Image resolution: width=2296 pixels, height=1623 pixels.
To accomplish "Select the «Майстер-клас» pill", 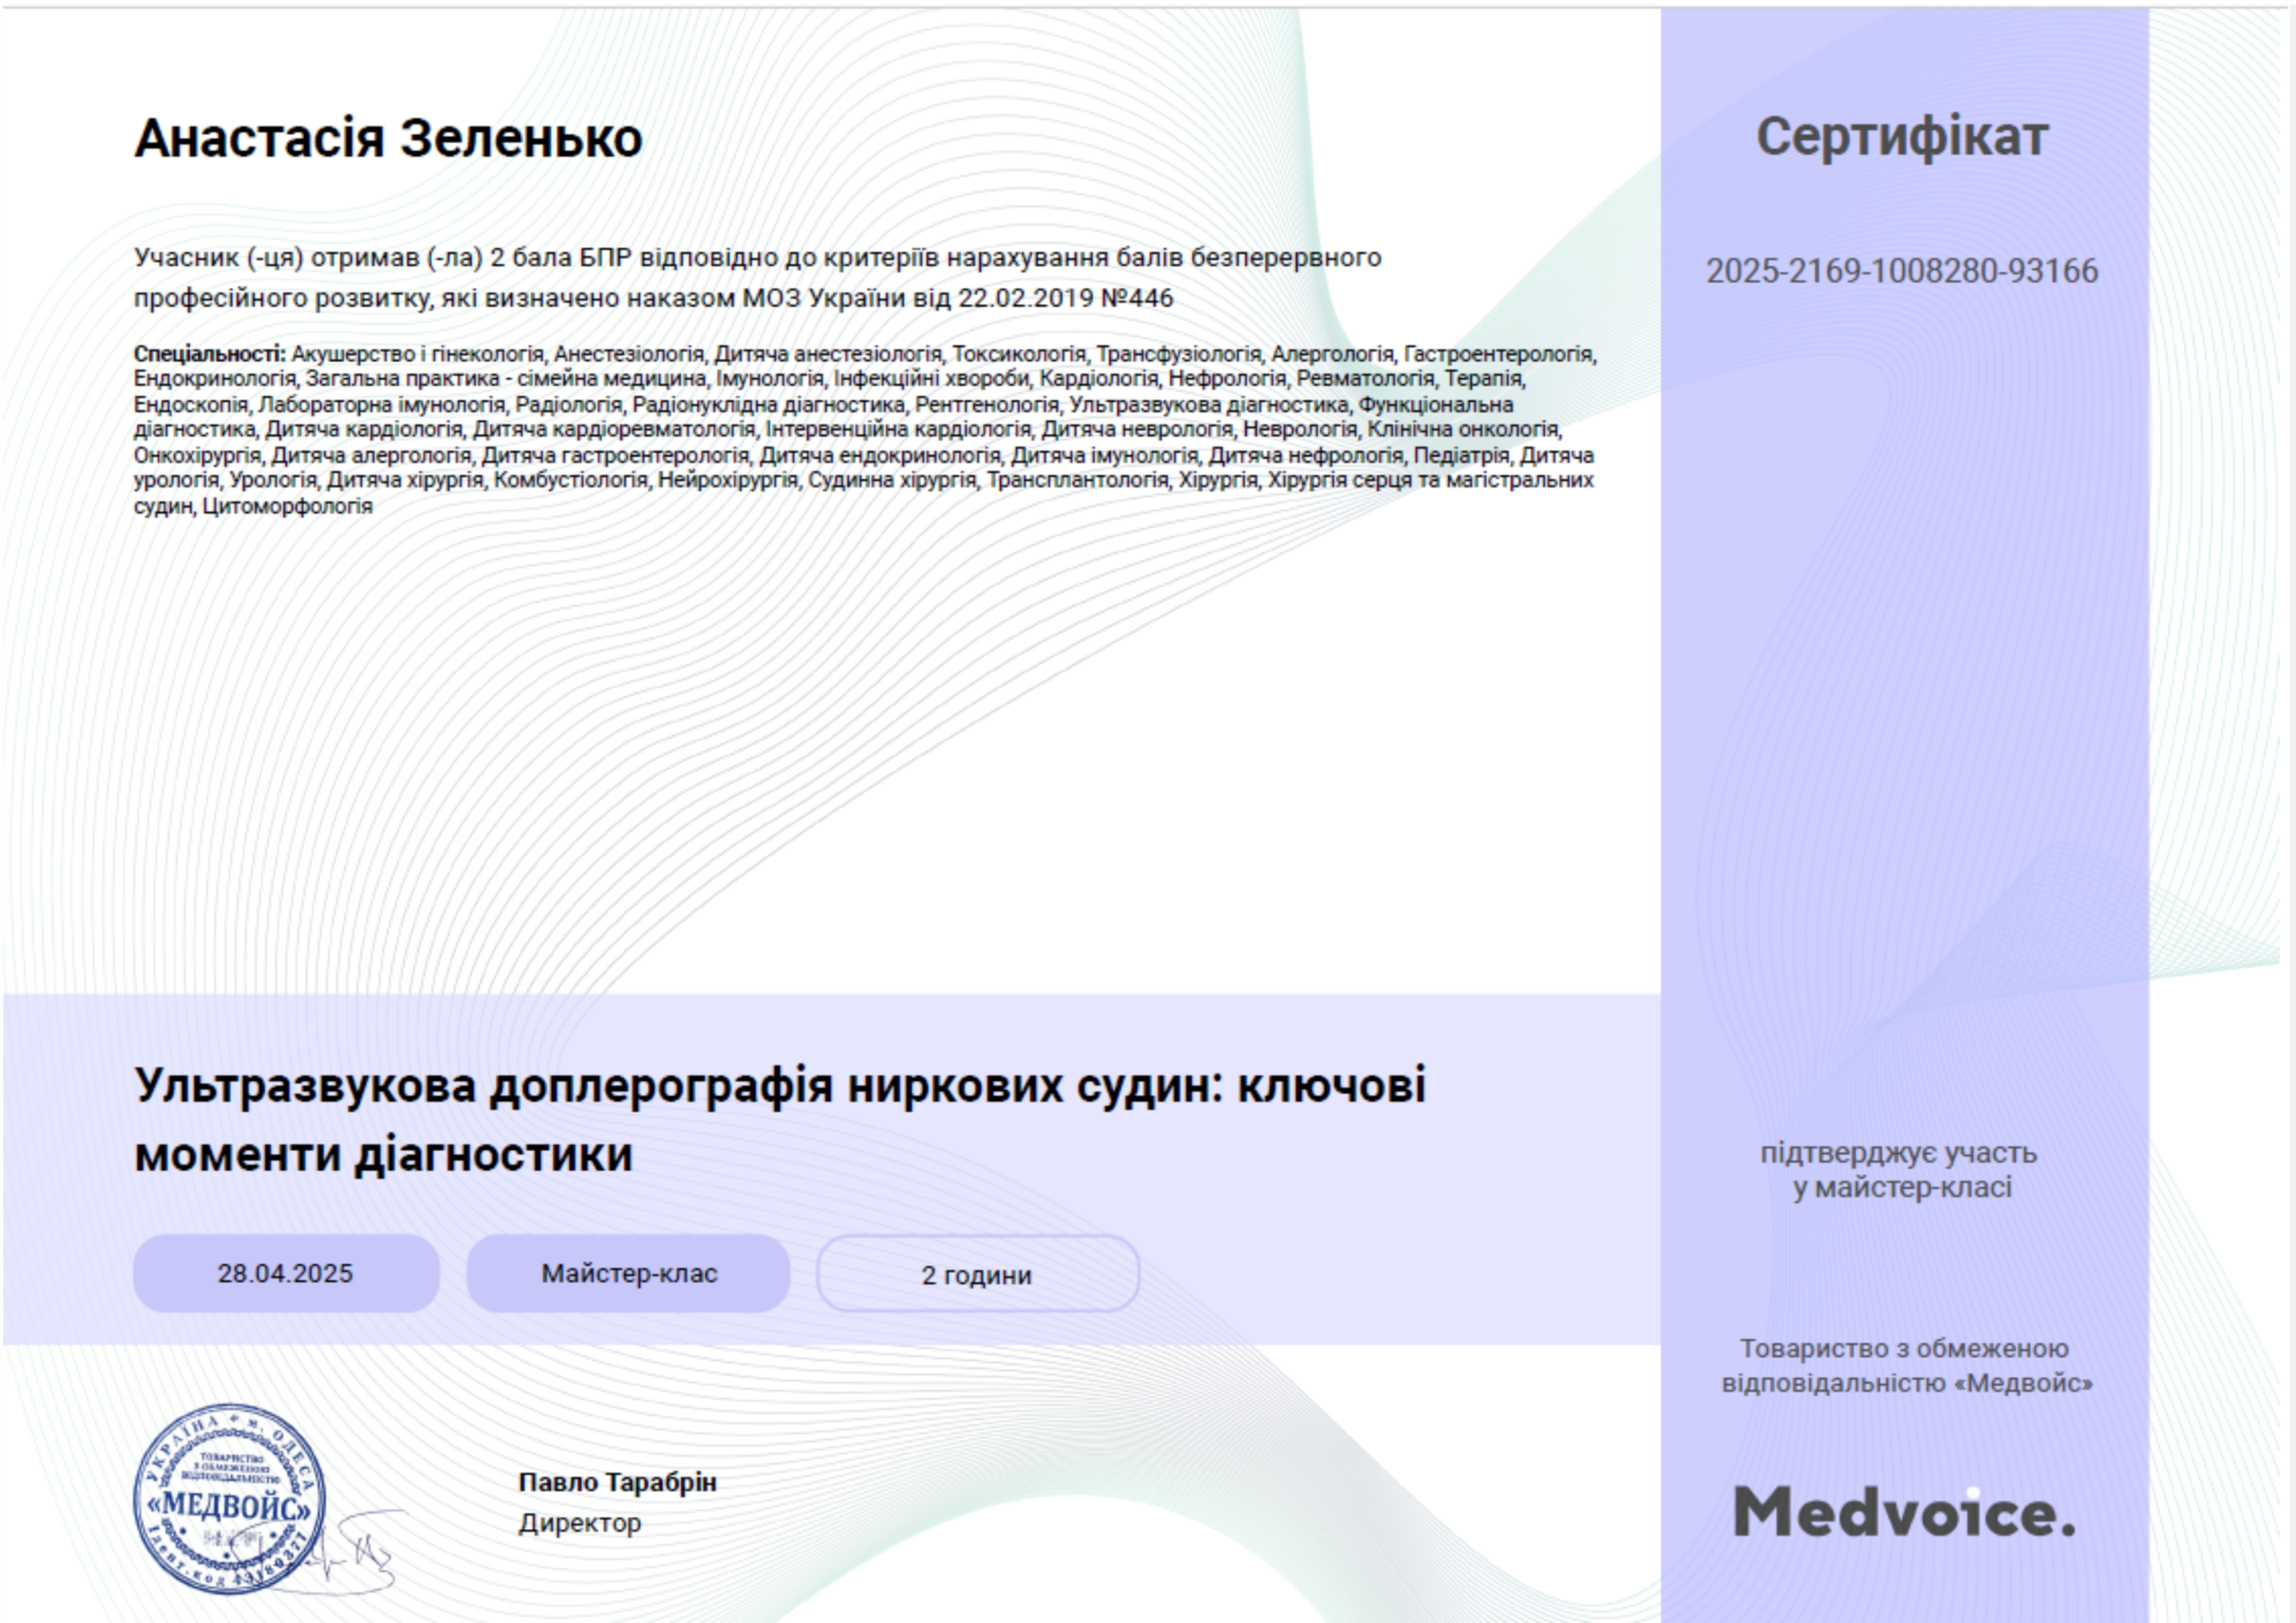I will [x=627, y=1272].
